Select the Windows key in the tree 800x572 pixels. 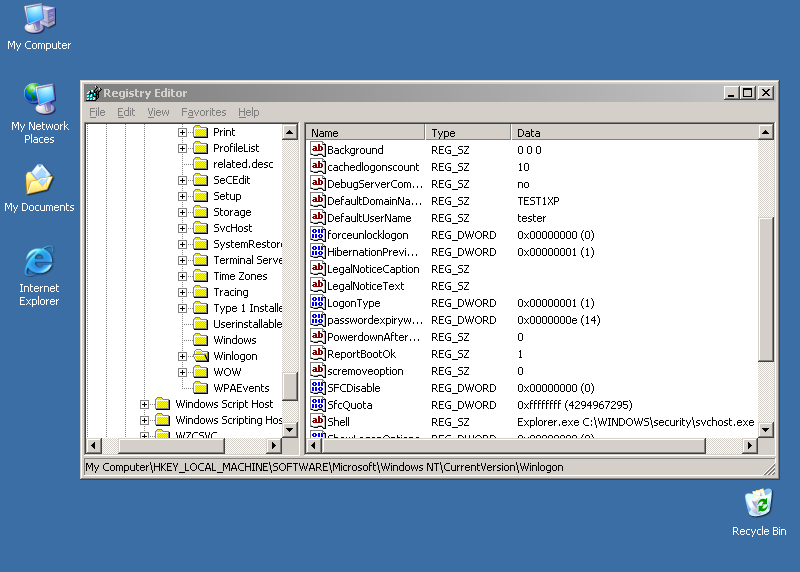click(235, 340)
